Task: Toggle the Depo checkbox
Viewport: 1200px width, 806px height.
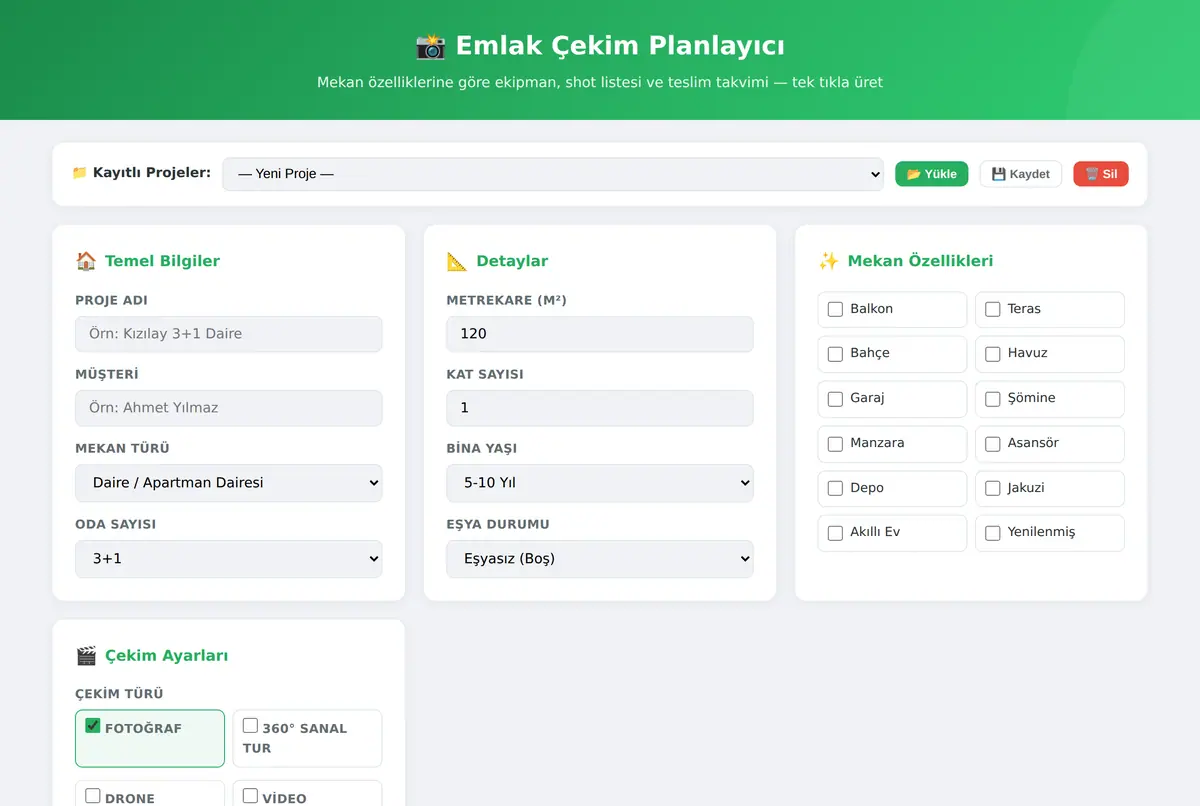Action: pos(835,489)
